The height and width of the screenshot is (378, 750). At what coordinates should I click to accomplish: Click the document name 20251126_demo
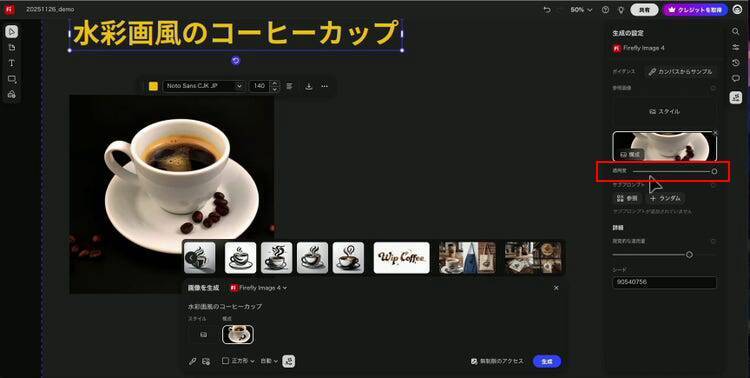click(50, 10)
